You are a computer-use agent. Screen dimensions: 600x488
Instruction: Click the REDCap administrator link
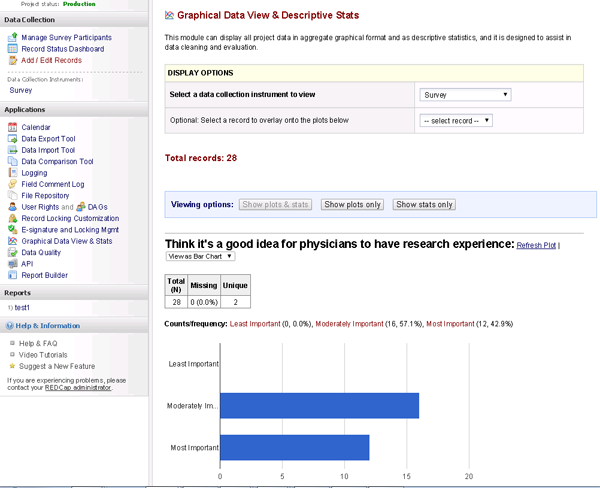(78, 387)
